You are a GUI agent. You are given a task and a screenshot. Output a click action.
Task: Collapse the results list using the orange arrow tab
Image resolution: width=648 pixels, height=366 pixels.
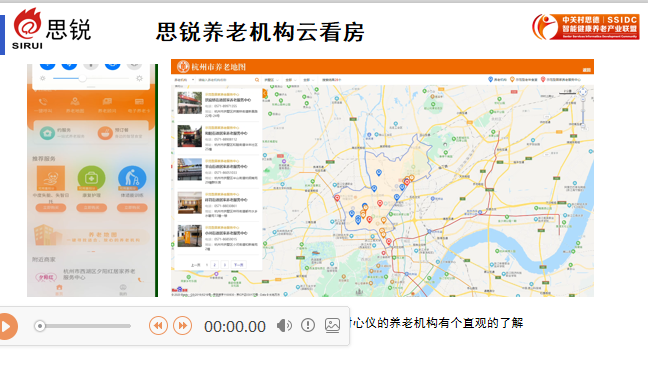tap(264, 93)
